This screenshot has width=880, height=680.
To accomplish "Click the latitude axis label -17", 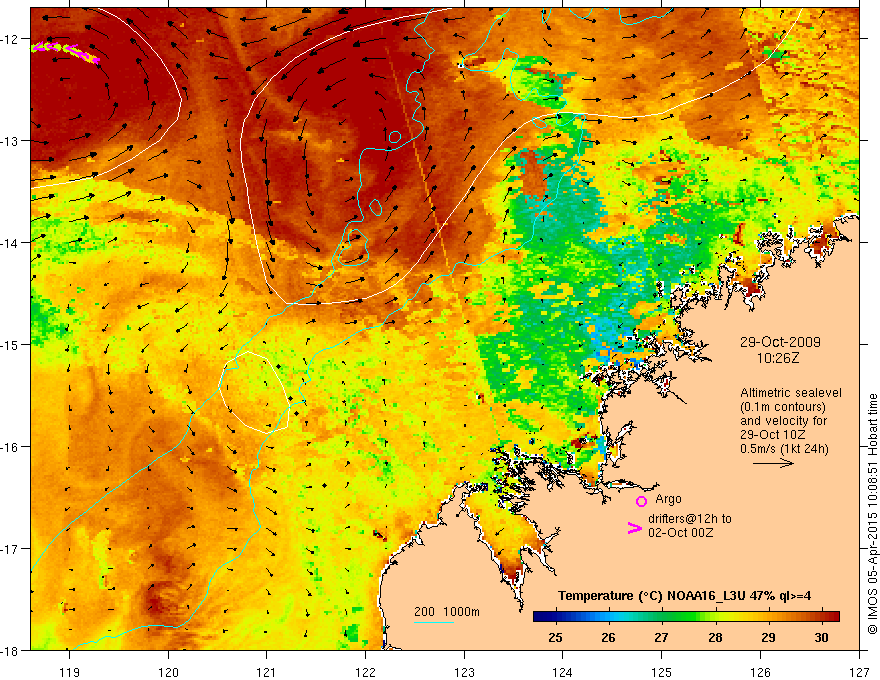I will (9, 549).
